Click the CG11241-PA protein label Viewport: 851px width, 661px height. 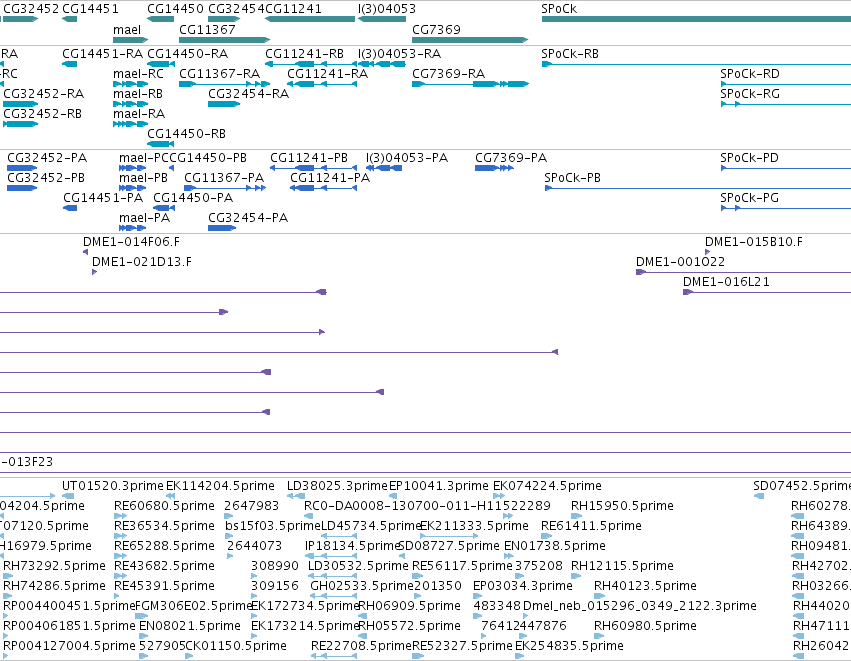tap(330, 178)
